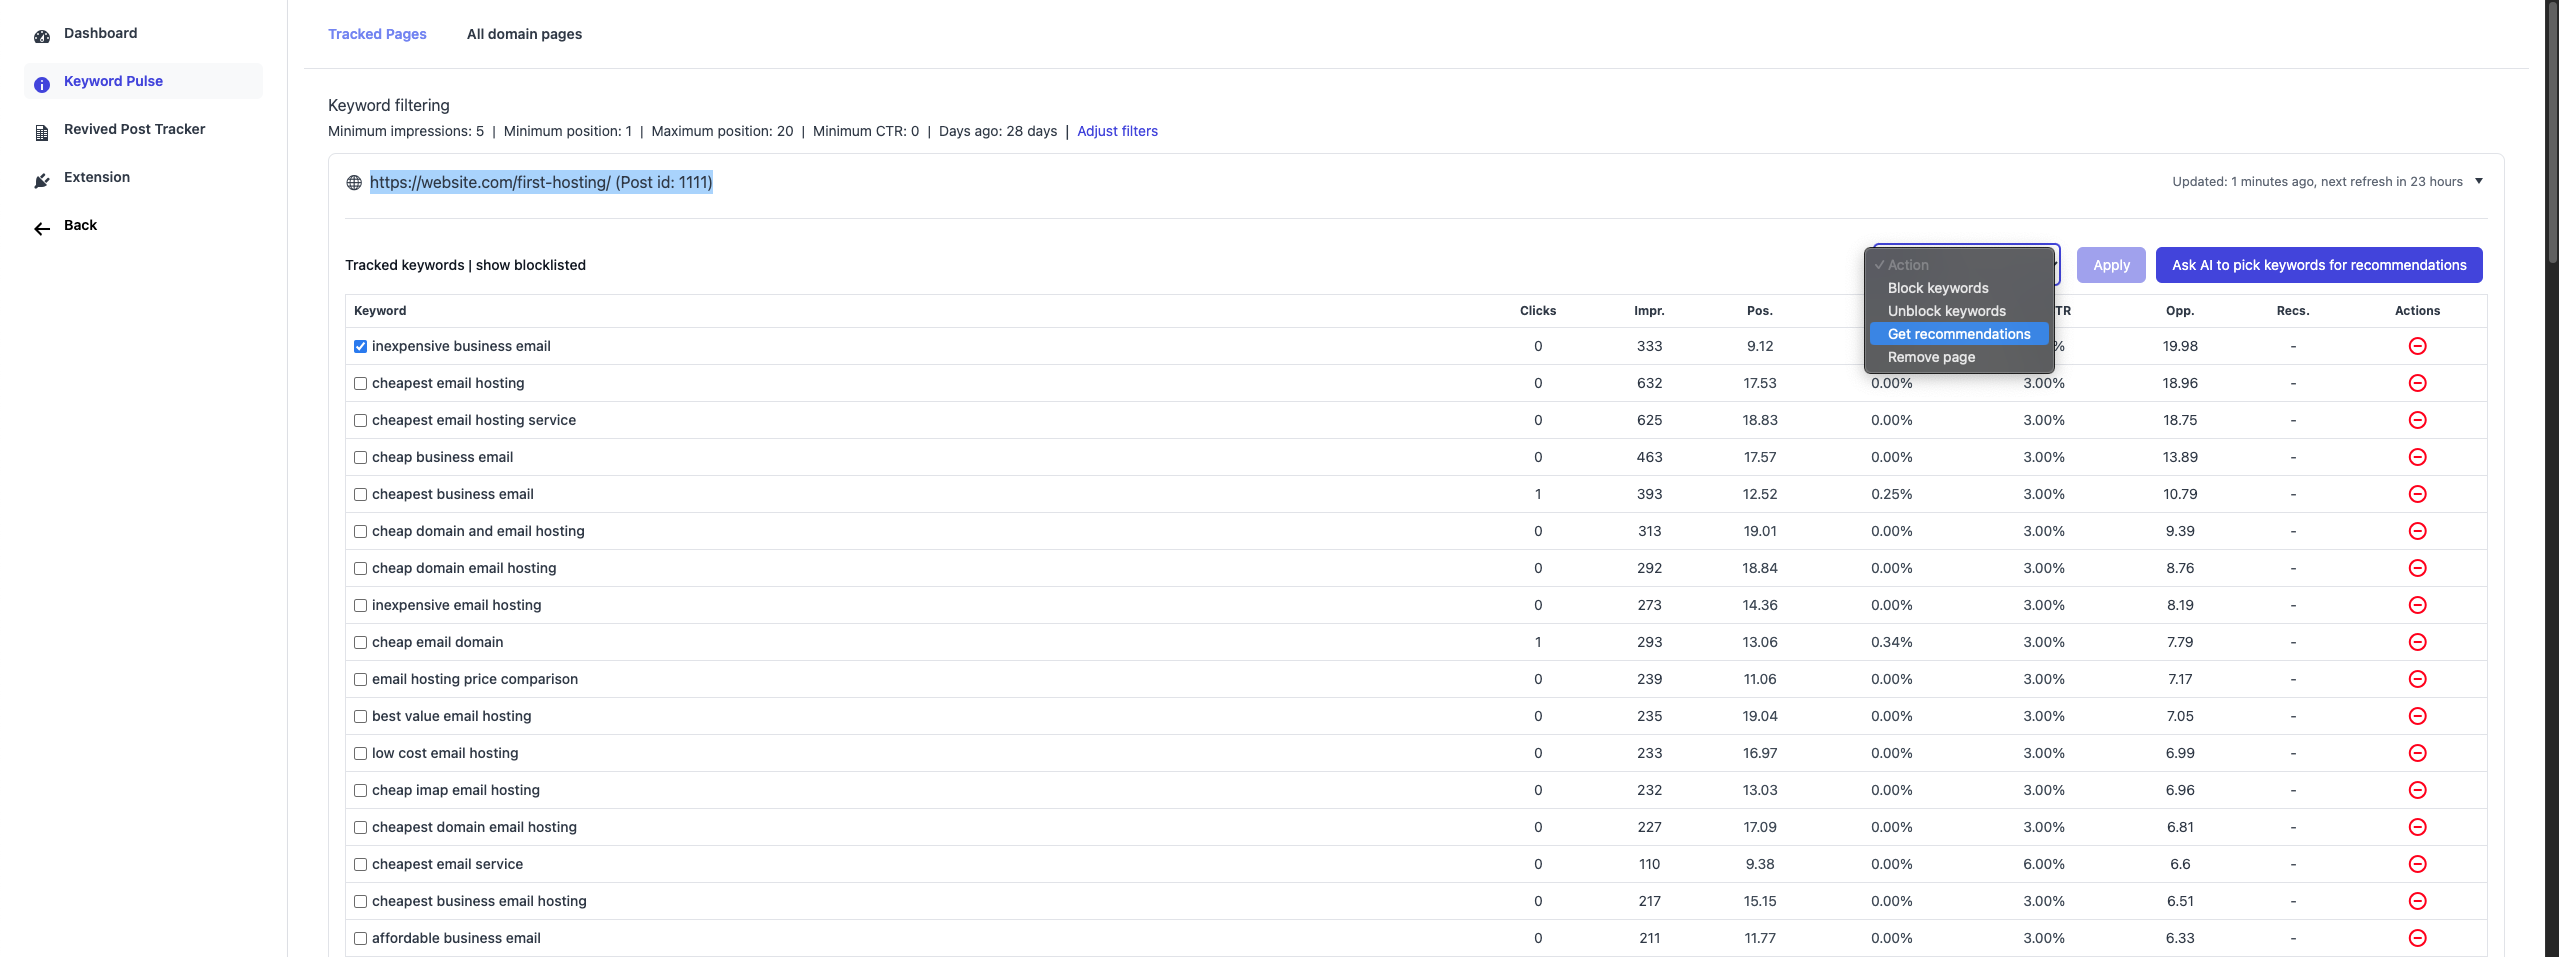
Task: Remove cheapest business email hosting via minus icon
Action: (x=2418, y=901)
